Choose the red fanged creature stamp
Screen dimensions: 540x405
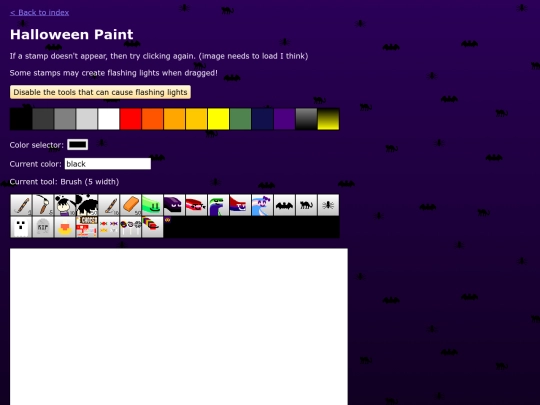click(x=196, y=205)
